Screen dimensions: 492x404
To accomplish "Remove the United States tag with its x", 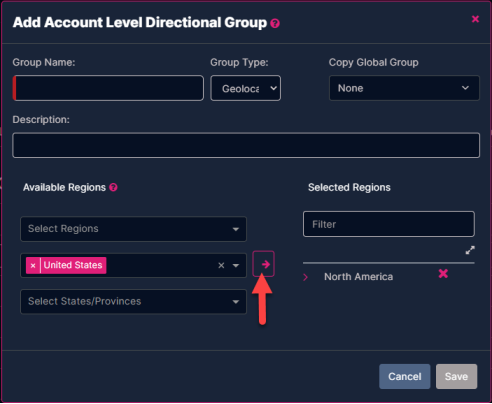I will coord(33,265).
